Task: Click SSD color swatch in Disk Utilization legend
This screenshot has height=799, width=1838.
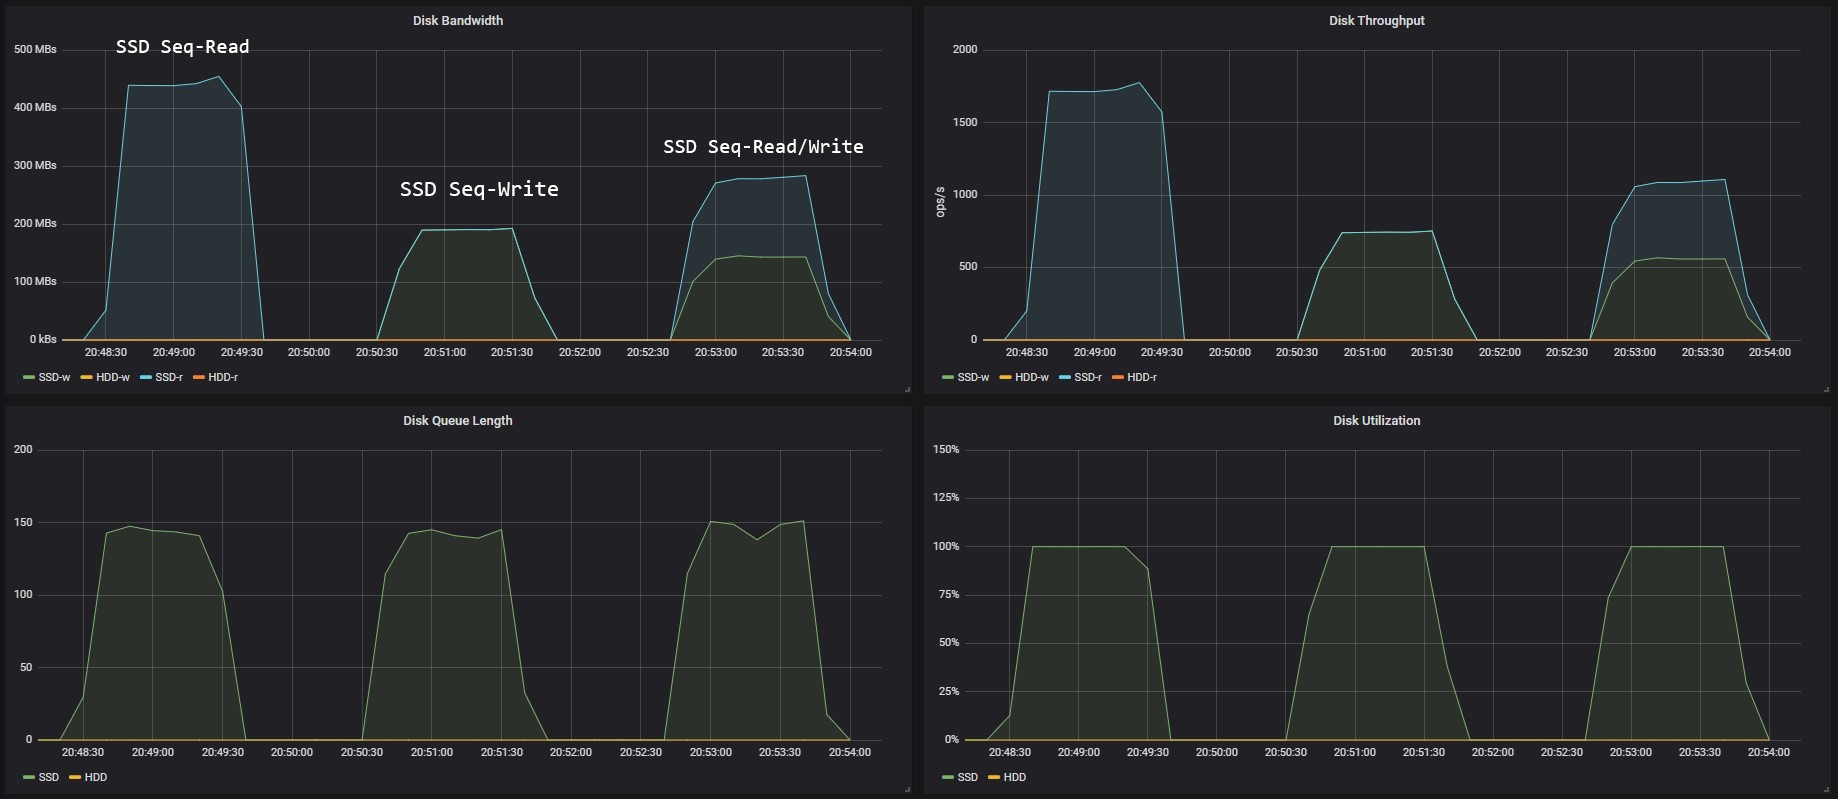Action: pos(948,778)
